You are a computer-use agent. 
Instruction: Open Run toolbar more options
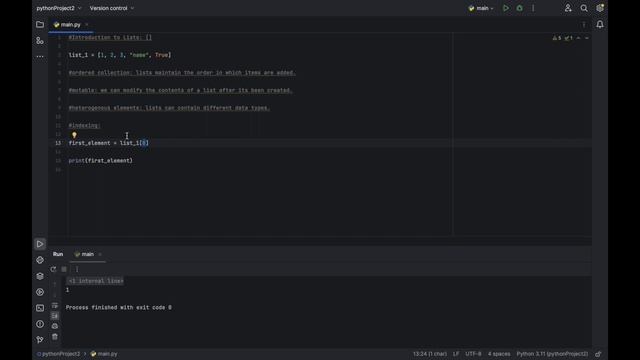77,269
